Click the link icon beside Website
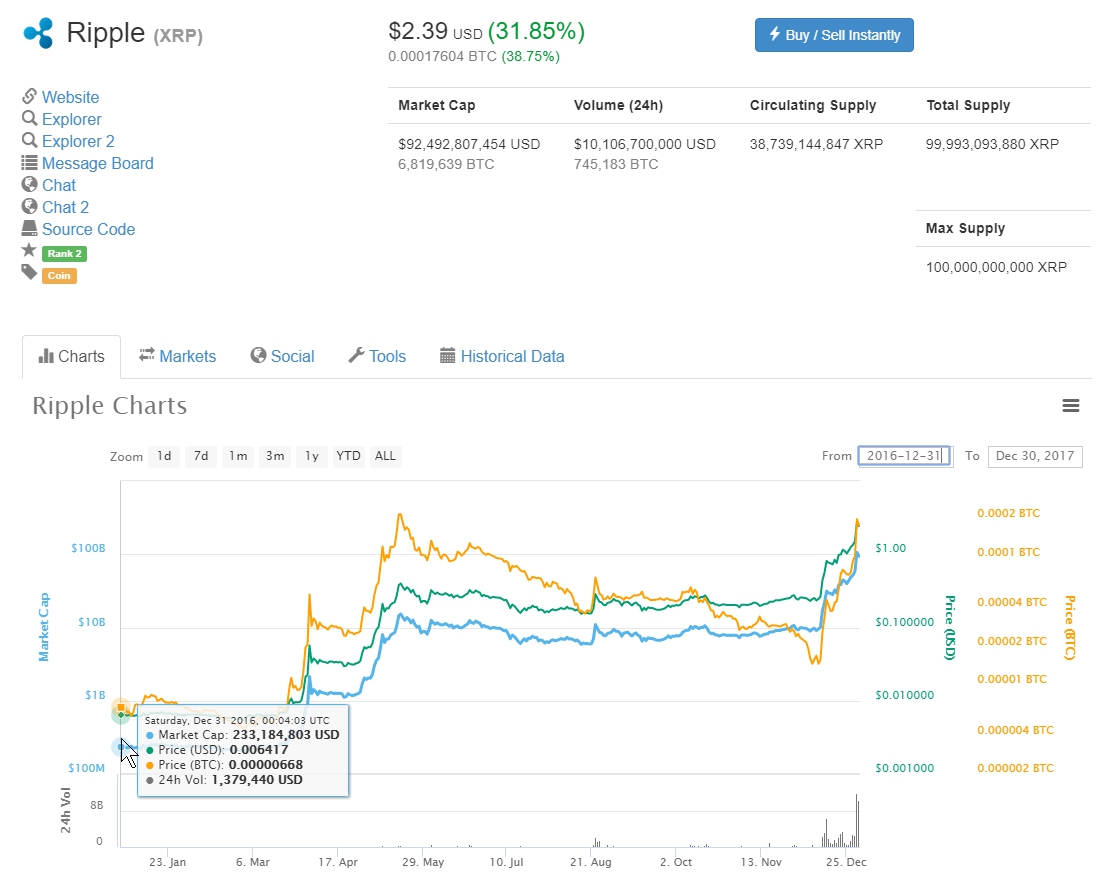1106x880 pixels. [29, 97]
